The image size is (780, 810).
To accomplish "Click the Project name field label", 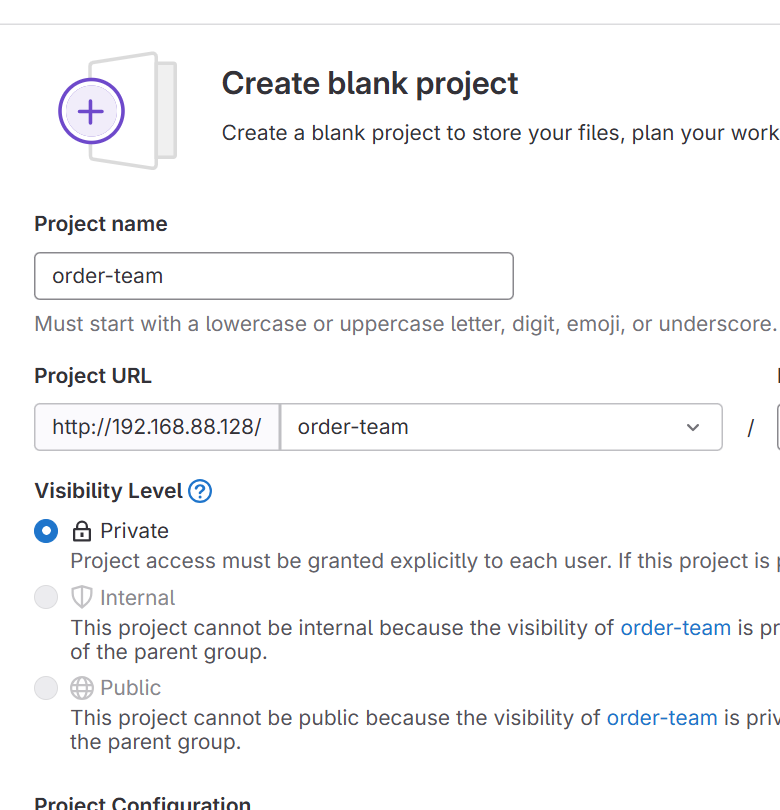I will (x=101, y=224).
